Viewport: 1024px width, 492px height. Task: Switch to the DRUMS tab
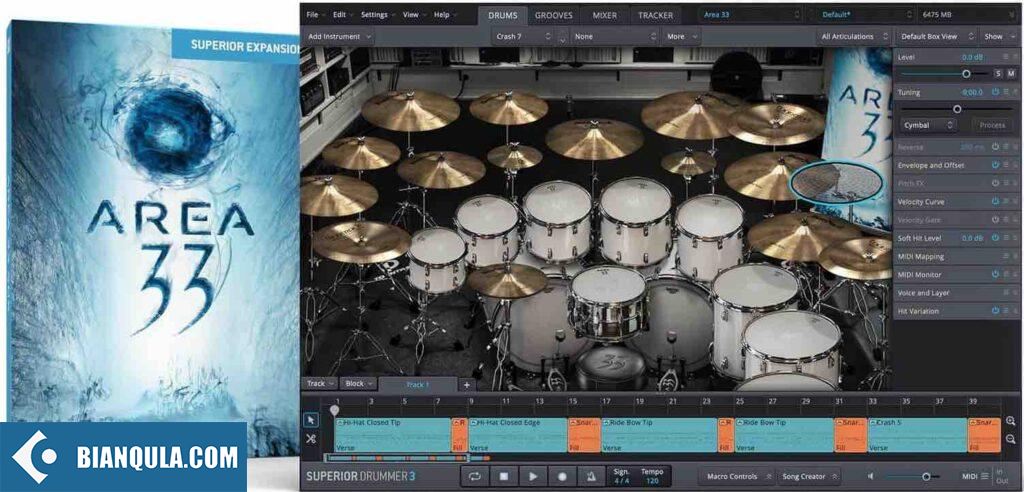503,14
